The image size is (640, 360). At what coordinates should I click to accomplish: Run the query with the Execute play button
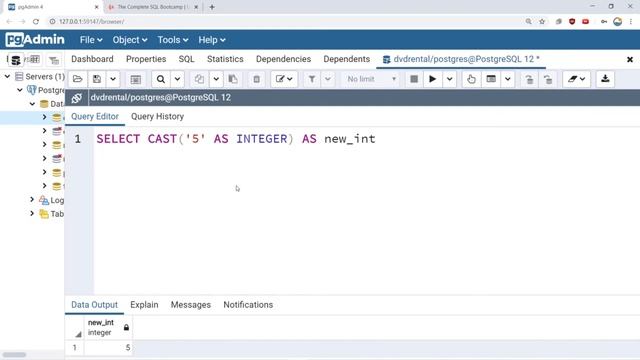tap(432, 79)
